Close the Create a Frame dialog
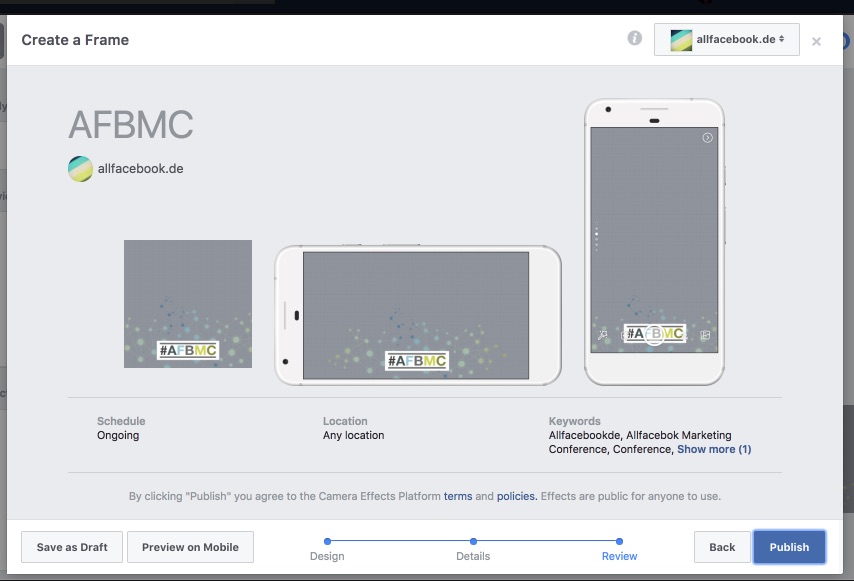 816,41
